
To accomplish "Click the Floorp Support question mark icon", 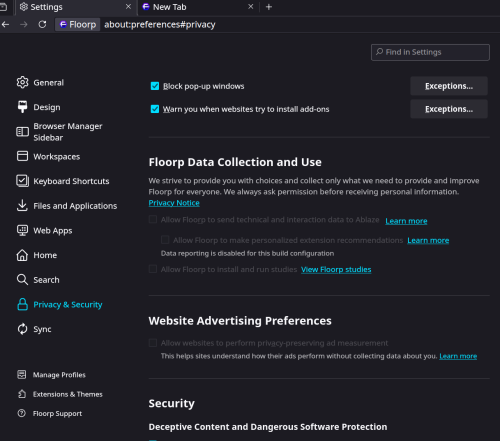I will tap(22, 413).
